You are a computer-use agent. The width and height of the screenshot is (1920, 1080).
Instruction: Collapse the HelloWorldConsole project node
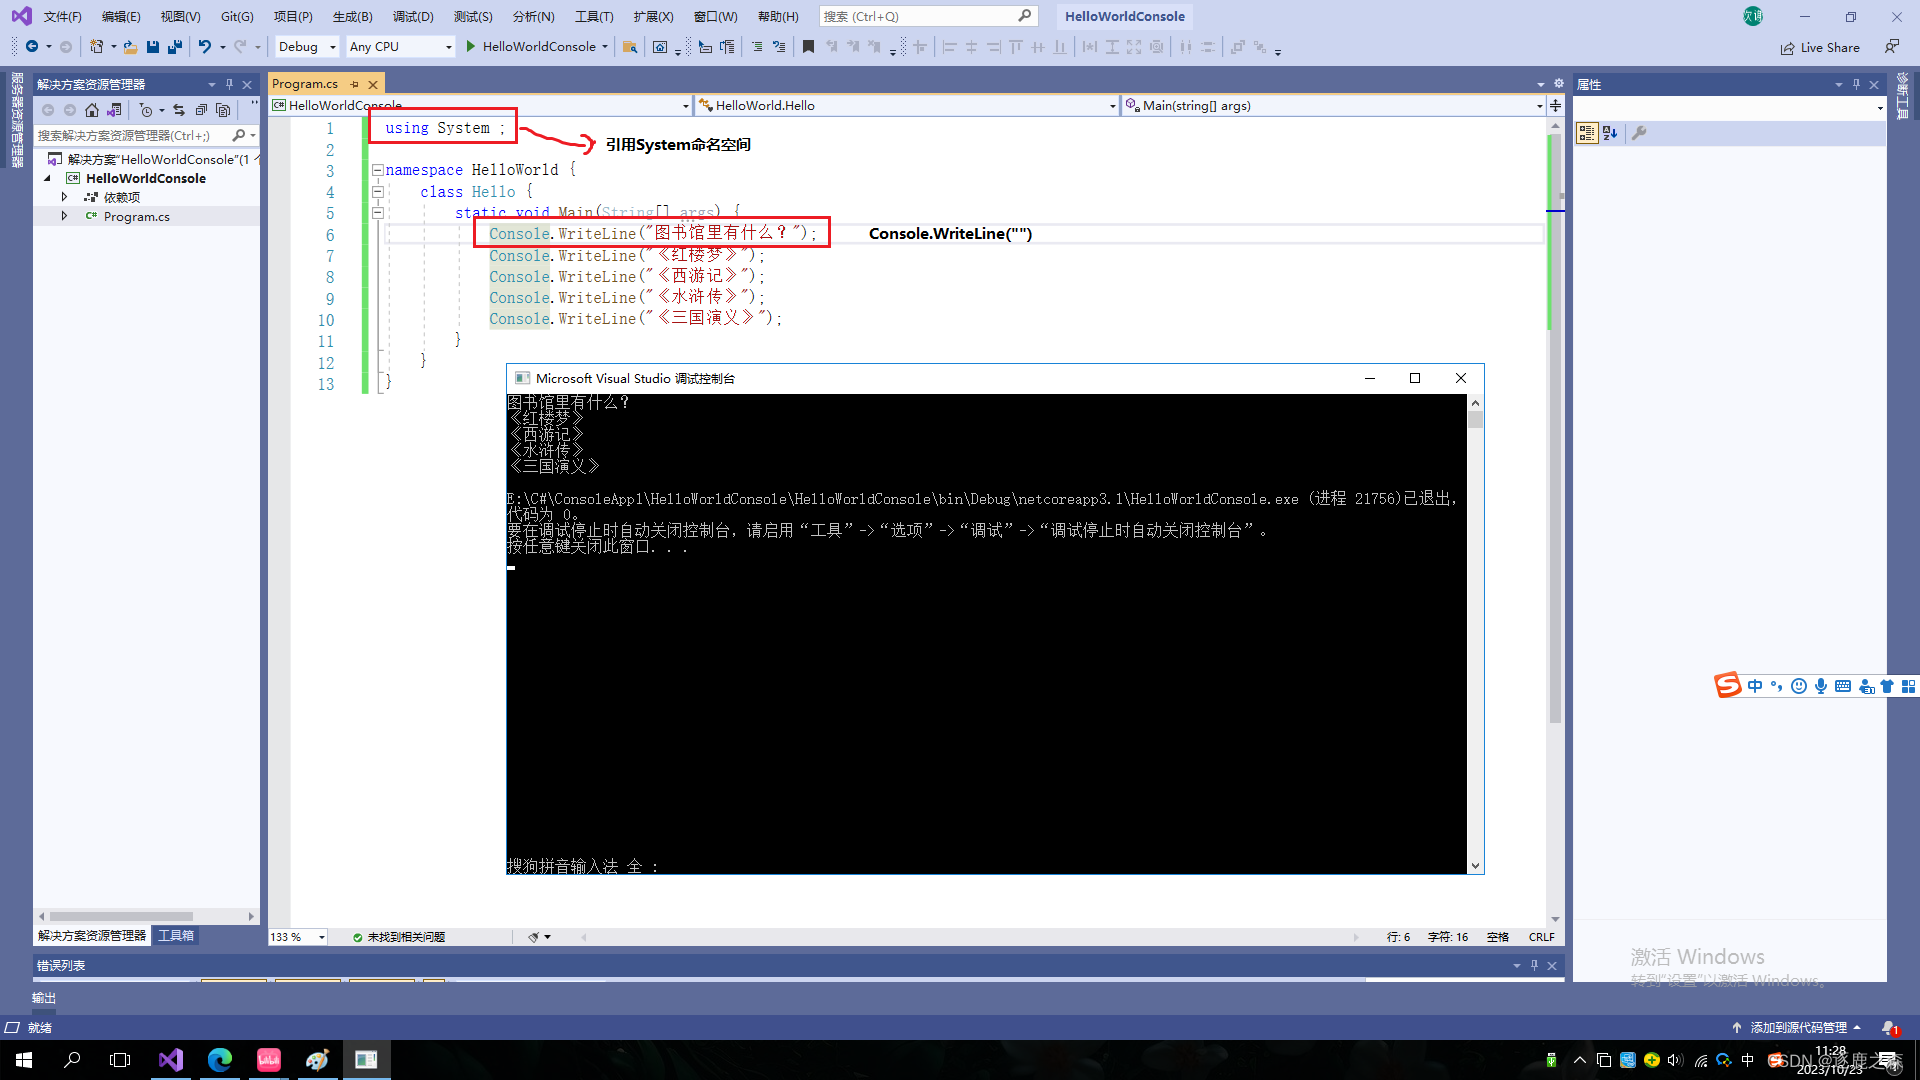tap(47, 178)
